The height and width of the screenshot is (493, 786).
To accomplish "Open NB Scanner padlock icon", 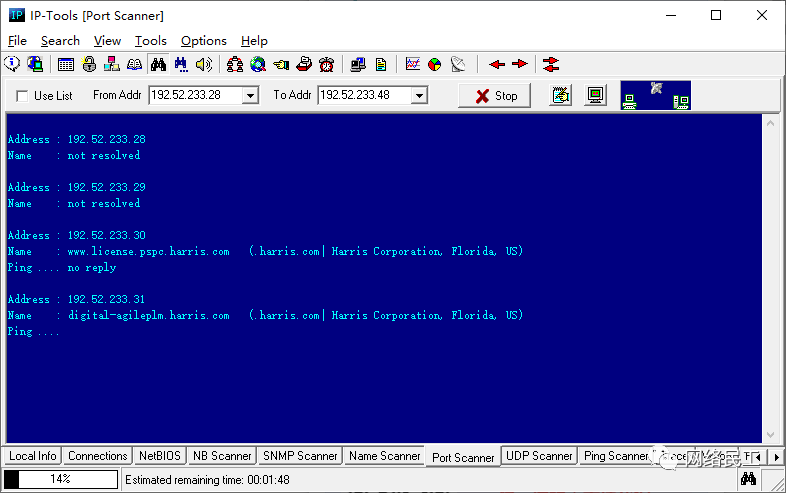I will [x=89, y=64].
